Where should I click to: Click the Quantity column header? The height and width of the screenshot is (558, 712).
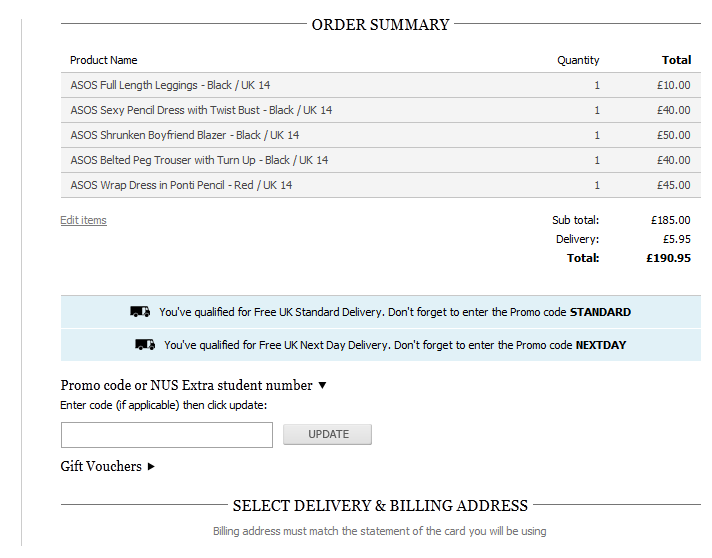point(578,60)
